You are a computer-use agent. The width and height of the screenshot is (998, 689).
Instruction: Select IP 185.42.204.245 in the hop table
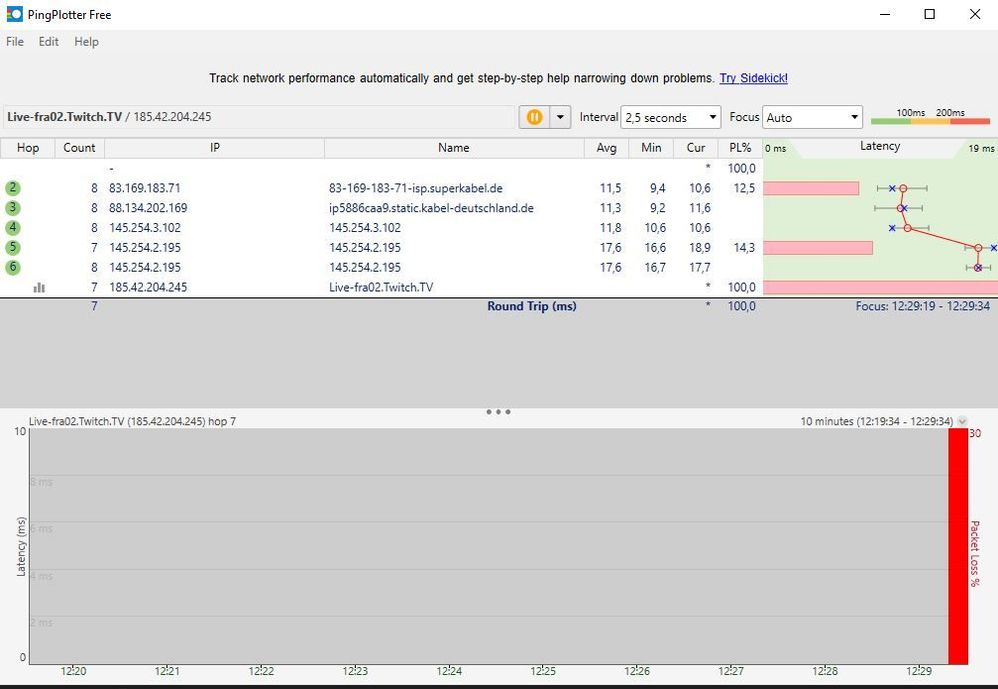pos(148,287)
